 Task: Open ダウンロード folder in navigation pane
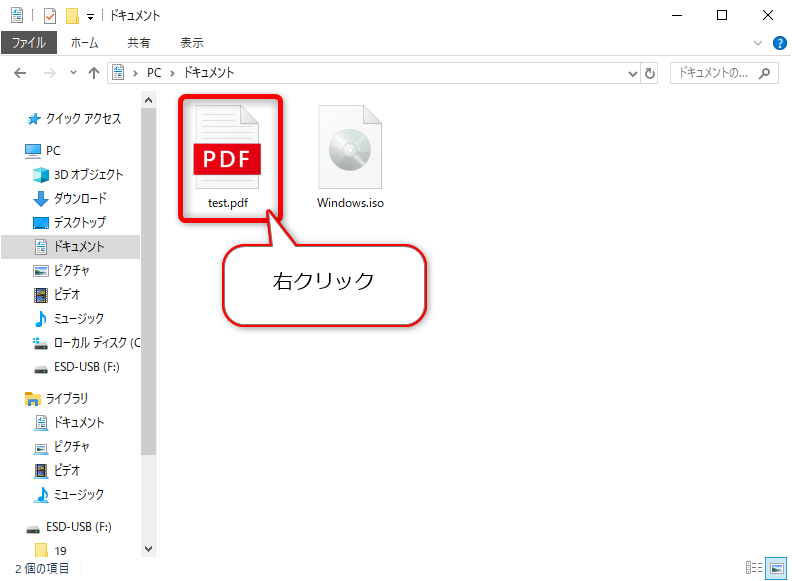tap(80, 198)
